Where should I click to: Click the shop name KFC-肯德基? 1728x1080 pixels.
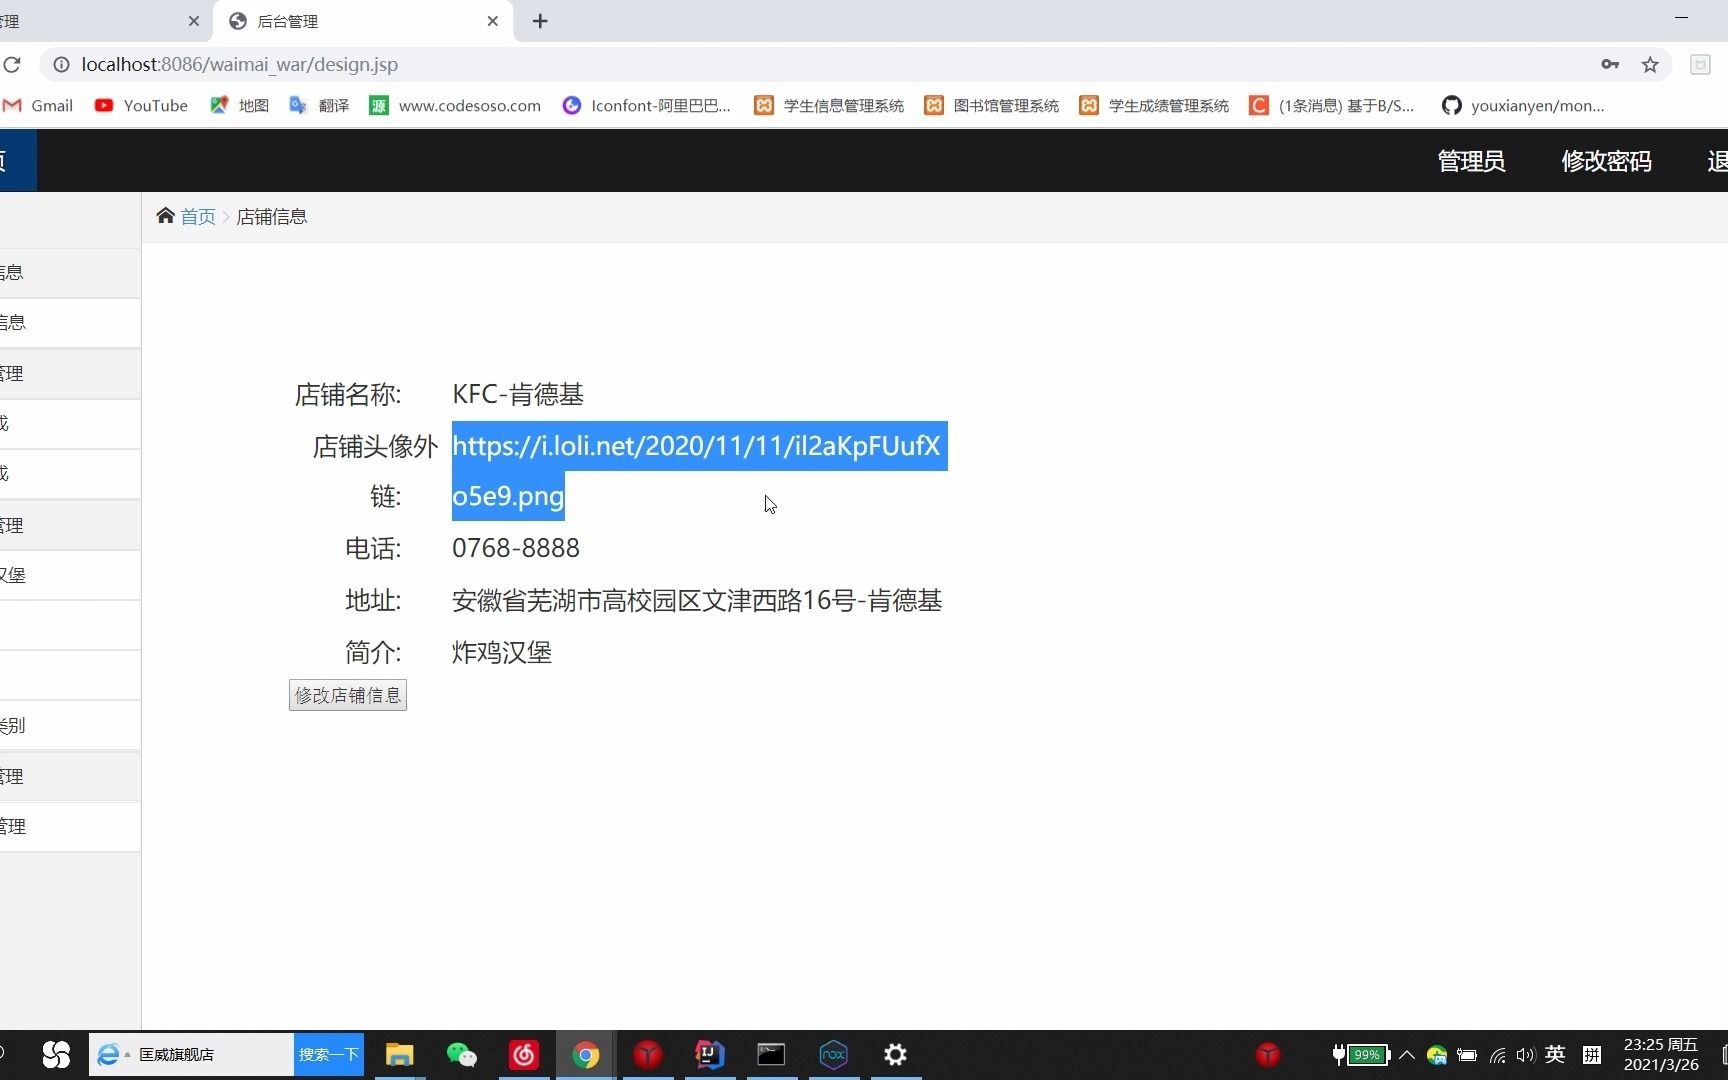[x=518, y=395]
